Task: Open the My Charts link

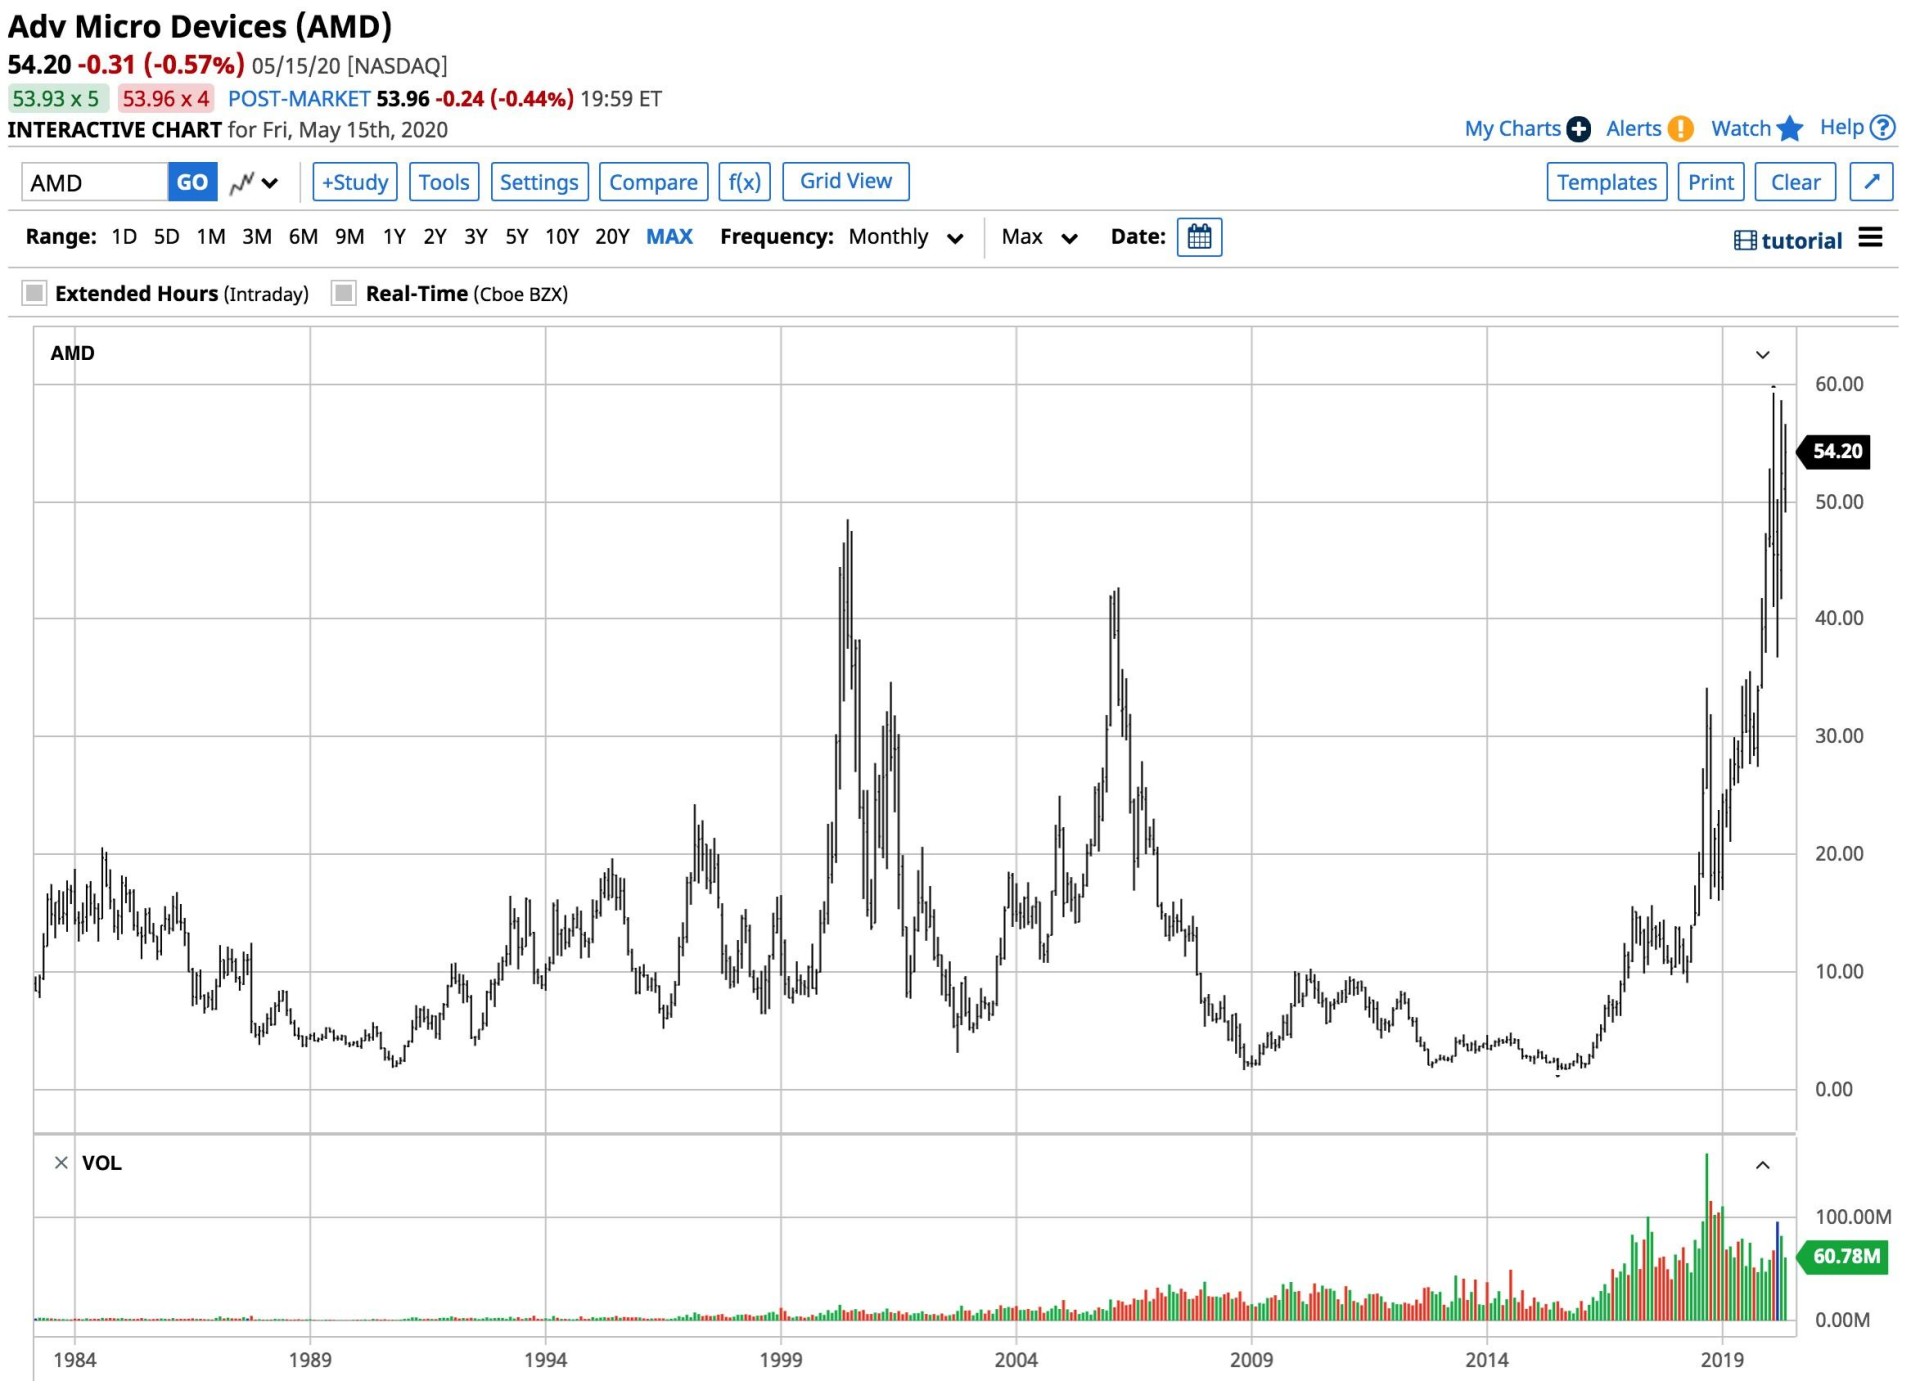Action: click(1512, 129)
